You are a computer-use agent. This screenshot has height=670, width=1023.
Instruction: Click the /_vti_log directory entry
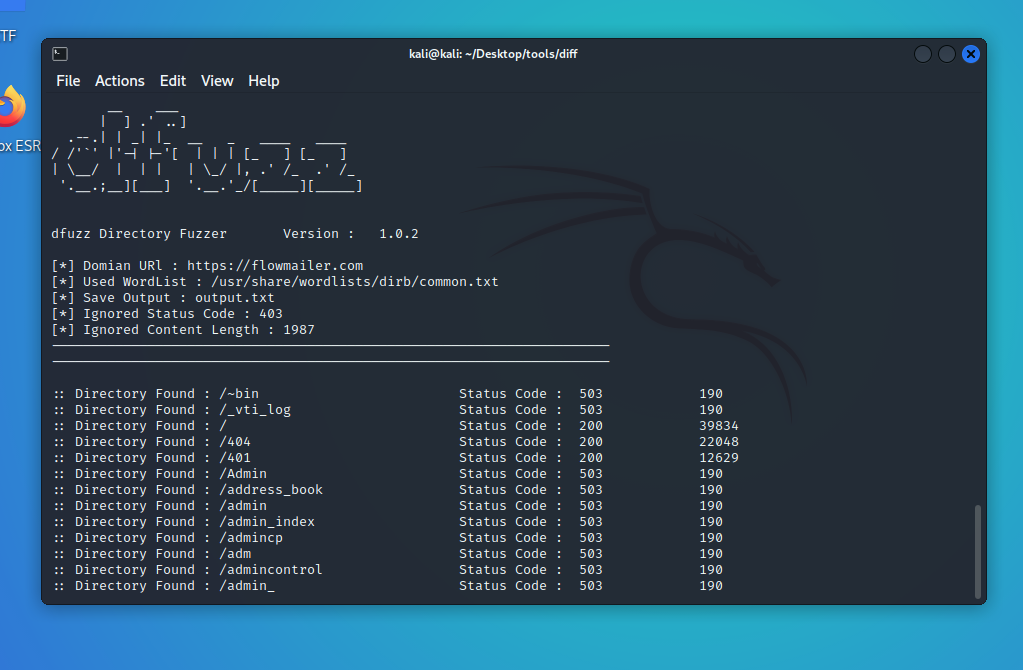(x=255, y=410)
